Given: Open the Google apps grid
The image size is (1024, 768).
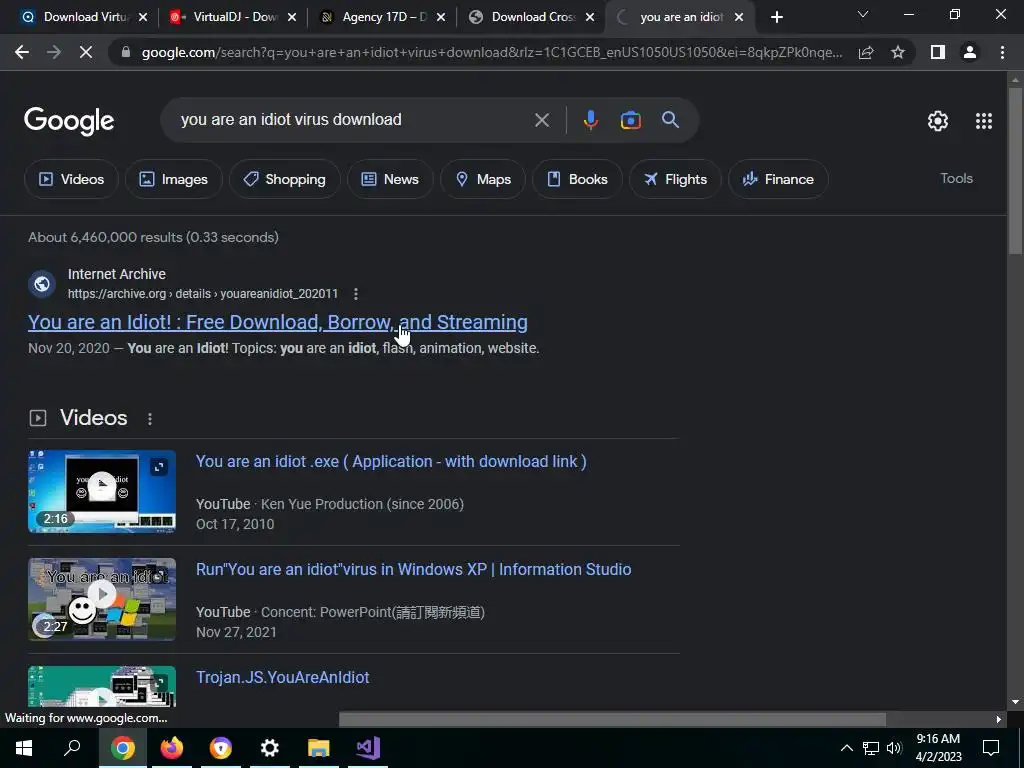Looking at the screenshot, I should 984,121.
